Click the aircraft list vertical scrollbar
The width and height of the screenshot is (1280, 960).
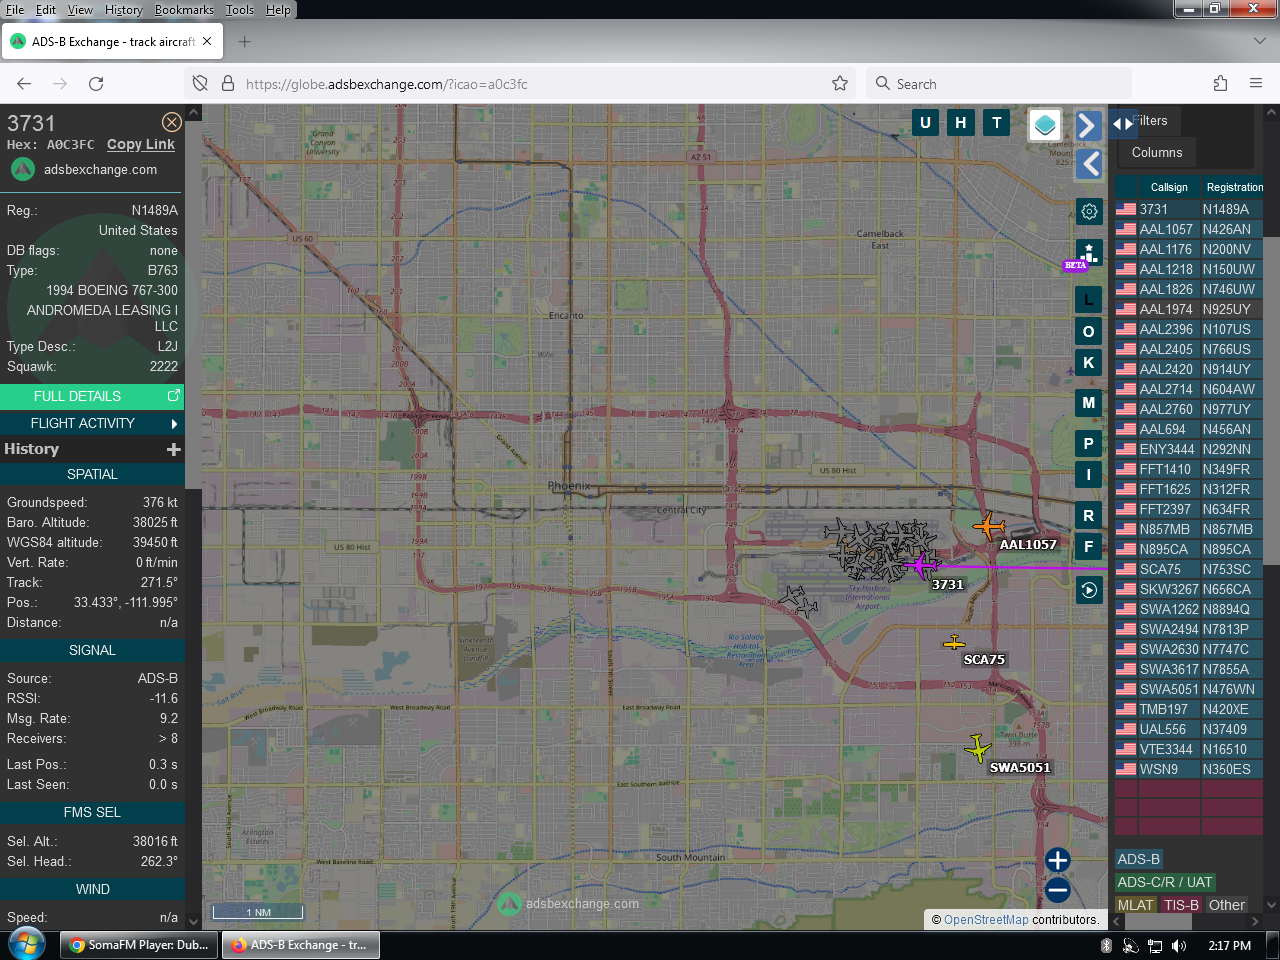pyautogui.click(x=1272, y=400)
